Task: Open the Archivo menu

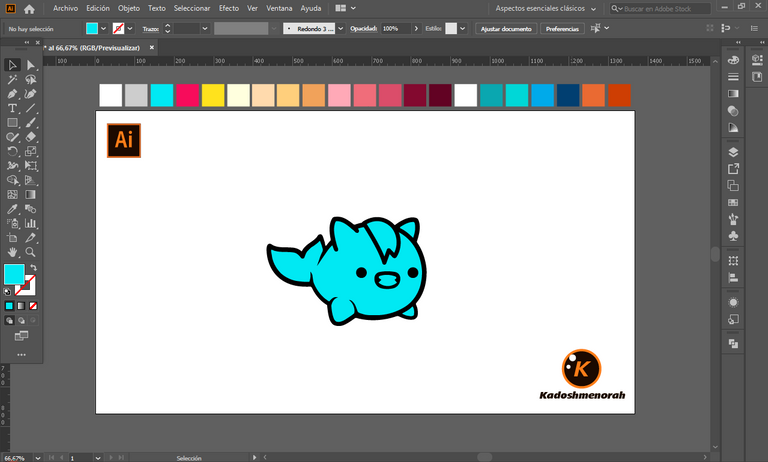Action: click(65, 8)
